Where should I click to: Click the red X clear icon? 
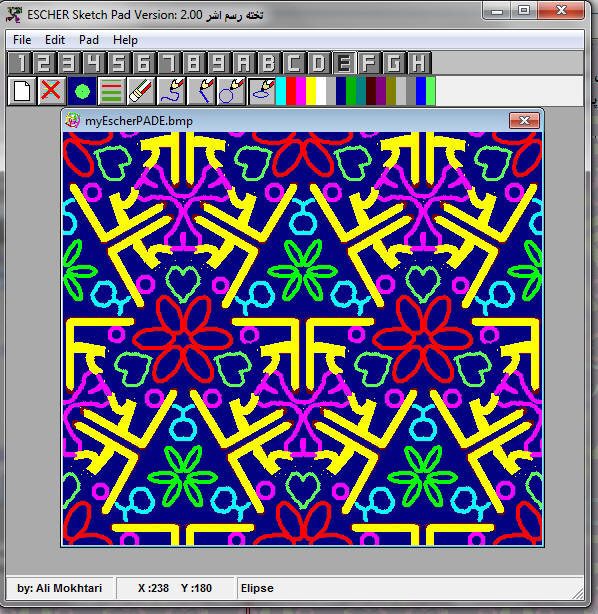(x=52, y=91)
